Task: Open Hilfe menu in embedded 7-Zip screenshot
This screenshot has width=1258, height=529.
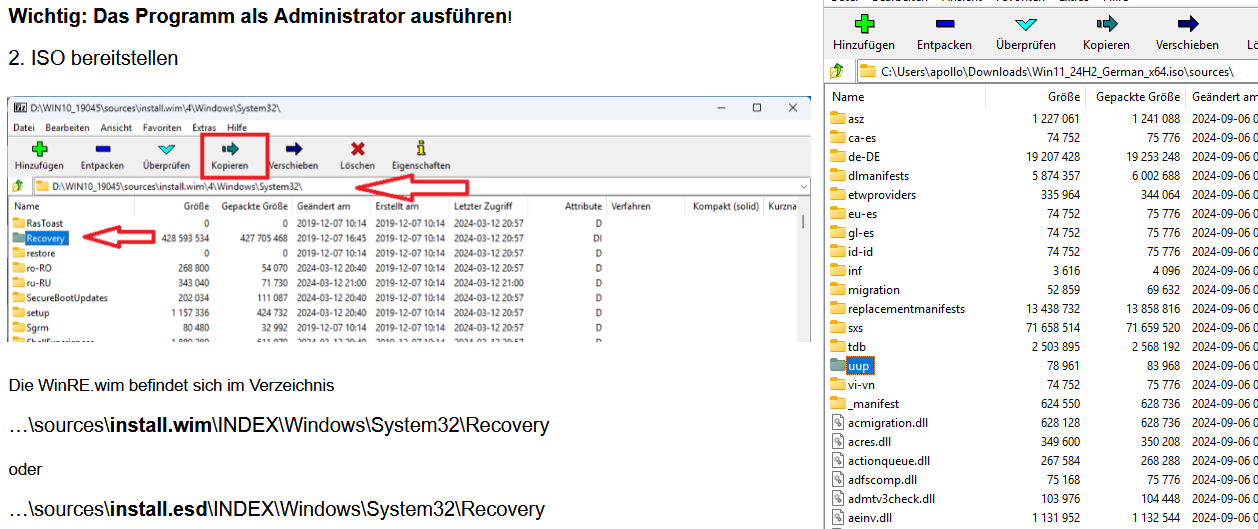Action: 237,128
